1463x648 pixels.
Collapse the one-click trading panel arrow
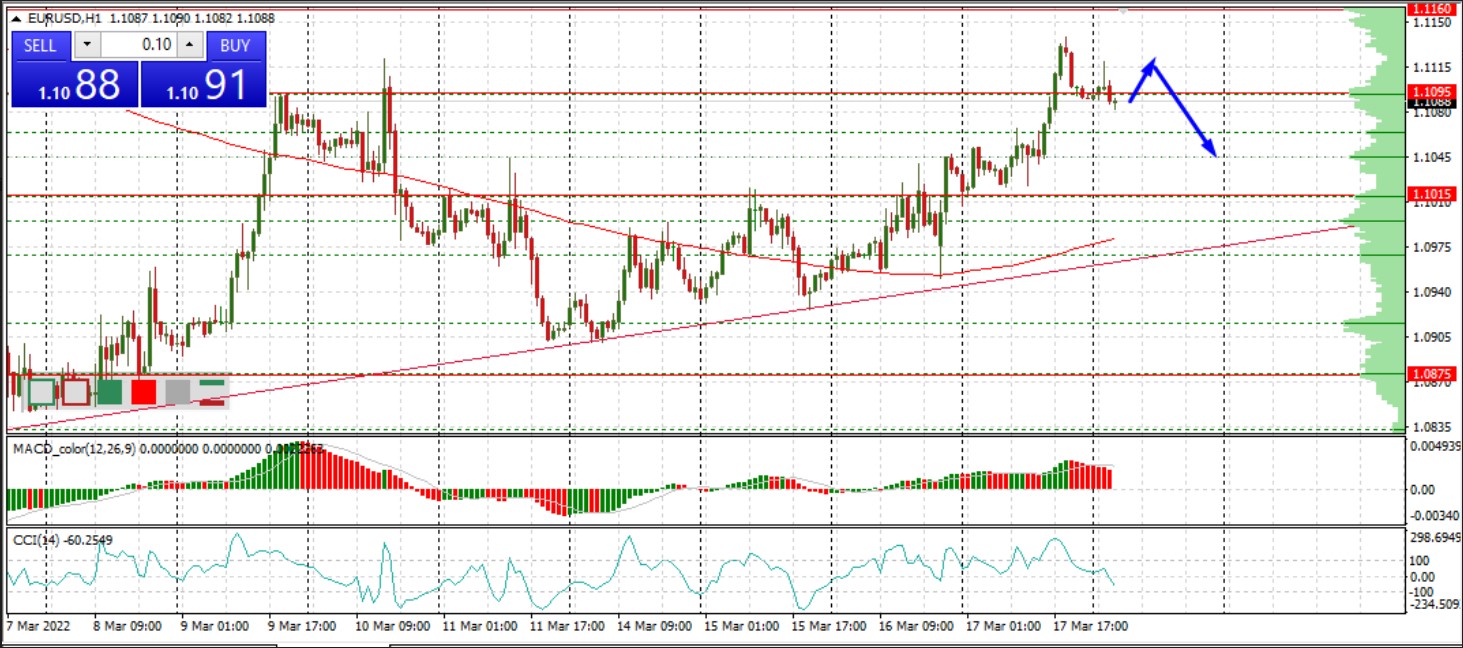click(x=16, y=18)
